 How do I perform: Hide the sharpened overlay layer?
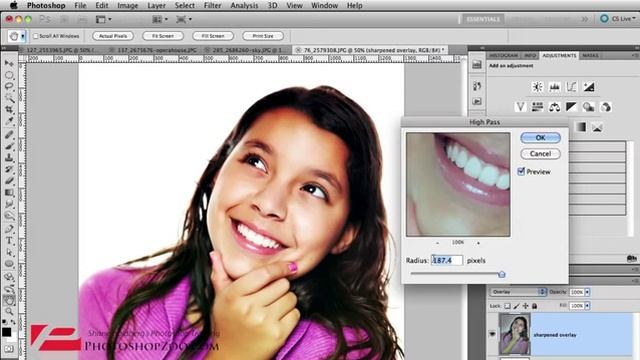(x=492, y=334)
